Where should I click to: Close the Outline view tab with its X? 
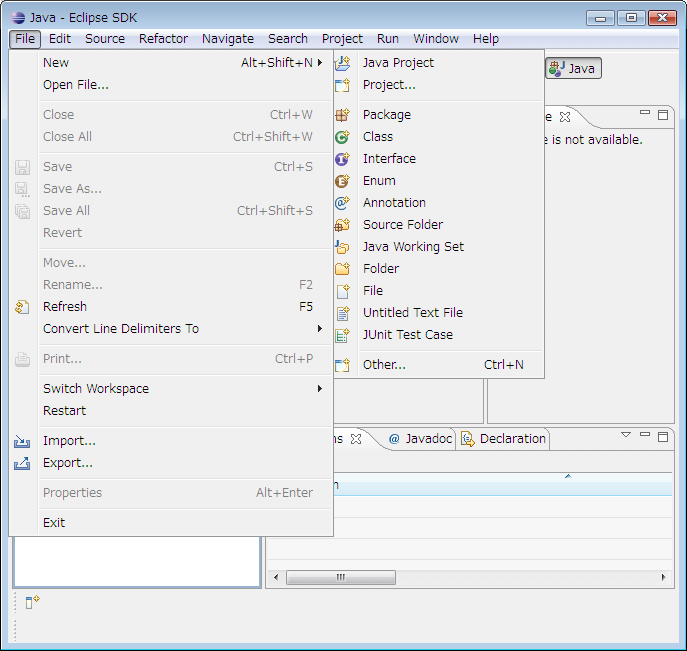(x=565, y=117)
